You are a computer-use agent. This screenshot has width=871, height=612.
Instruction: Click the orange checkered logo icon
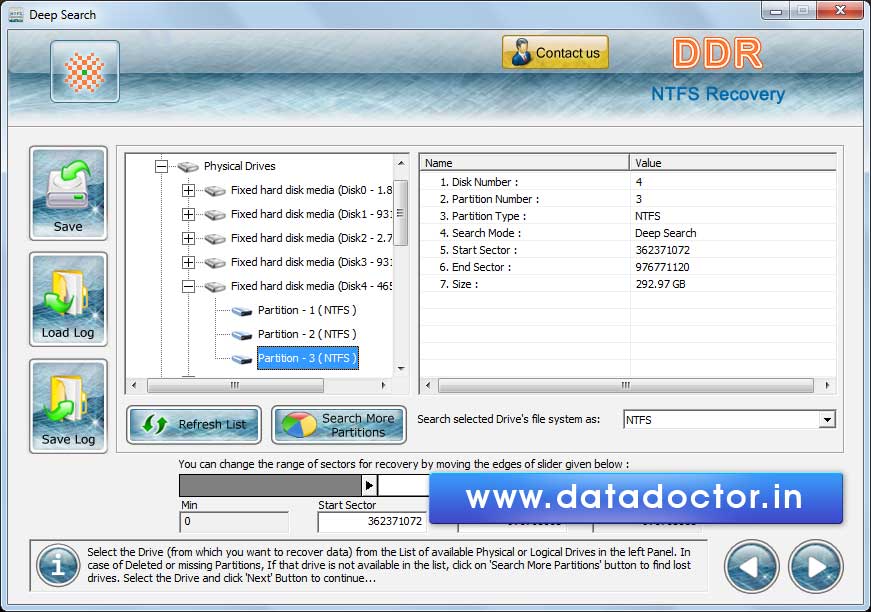coord(84,72)
